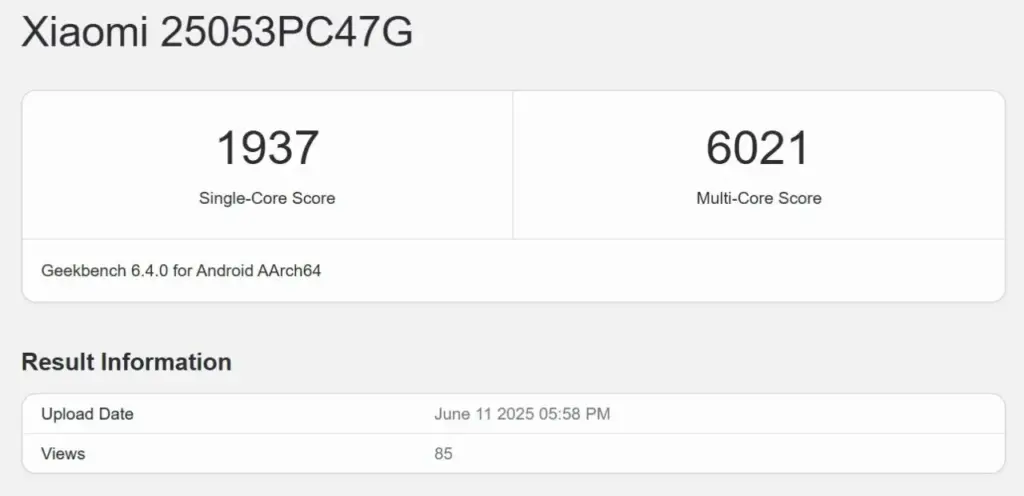
Task: Click the 1937 score value
Action: point(267,148)
